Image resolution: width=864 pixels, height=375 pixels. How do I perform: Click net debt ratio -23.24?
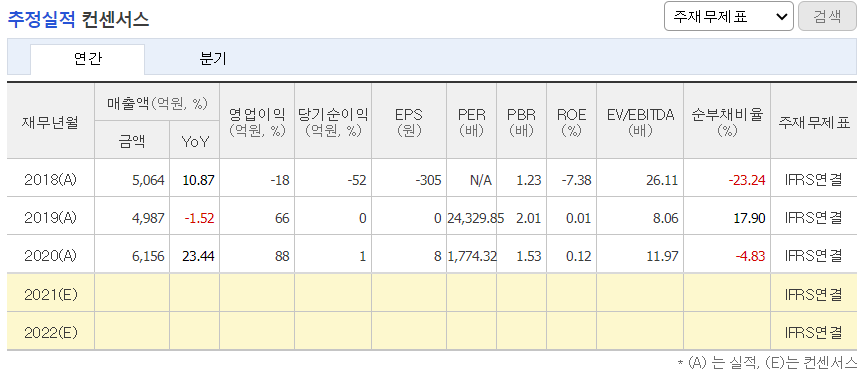click(x=747, y=180)
